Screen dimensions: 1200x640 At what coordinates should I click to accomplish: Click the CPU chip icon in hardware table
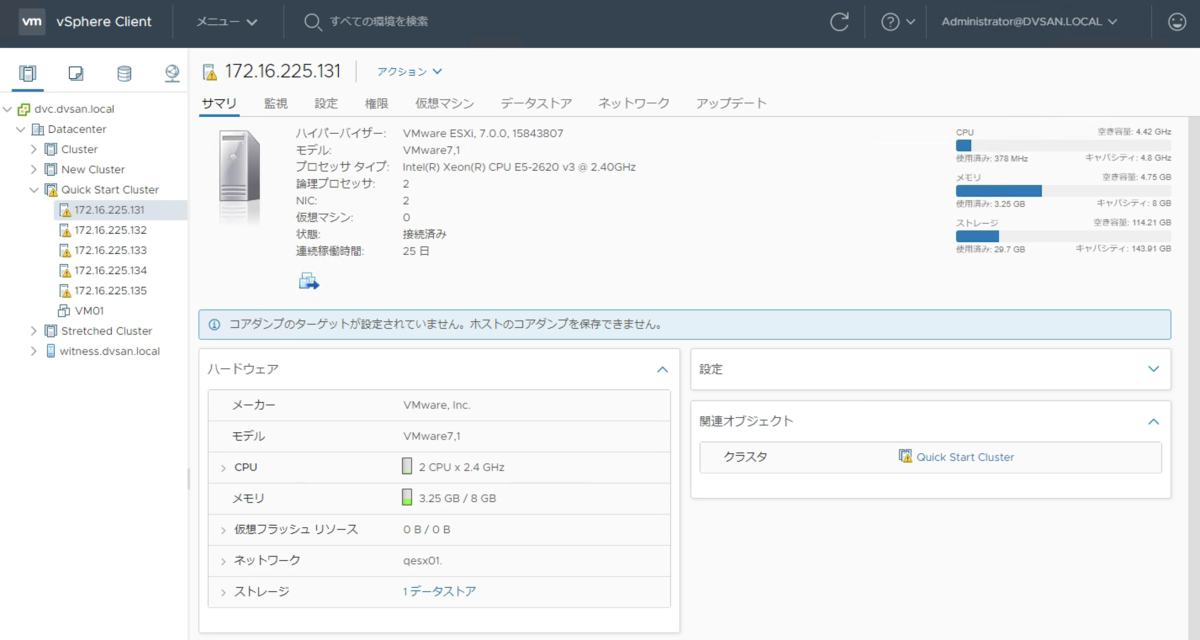click(407, 467)
